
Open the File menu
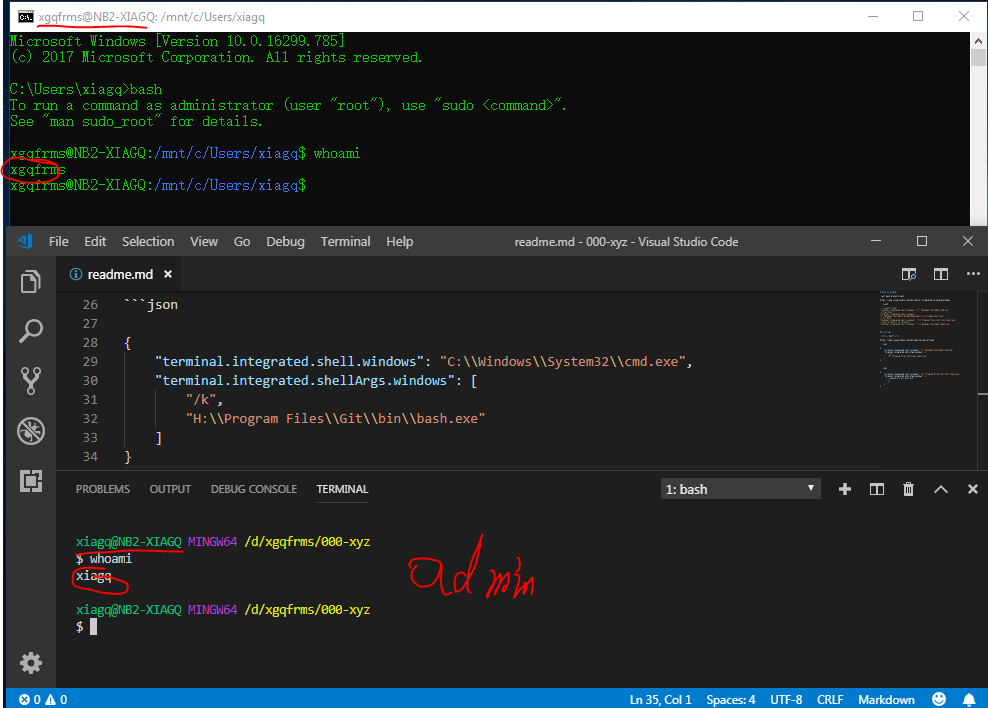click(59, 241)
